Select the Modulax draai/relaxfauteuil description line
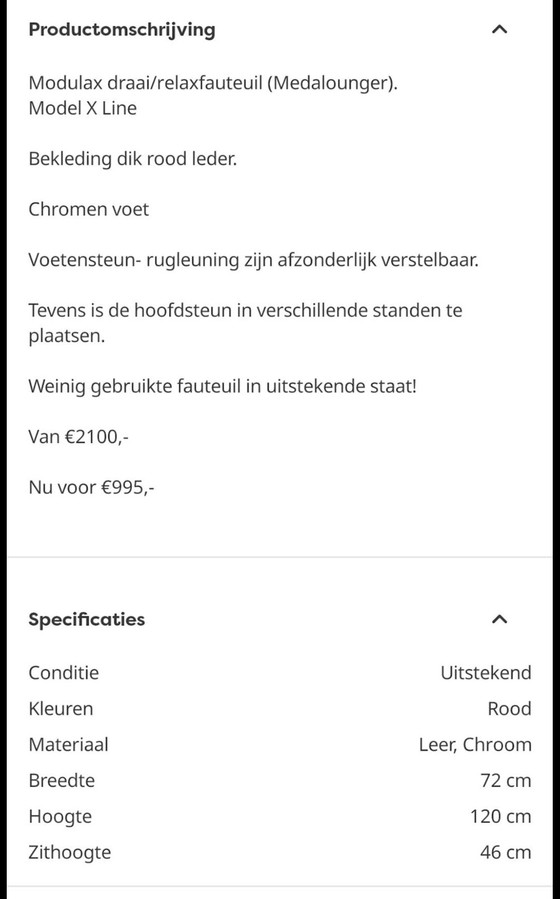The height and width of the screenshot is (899, 560). (x=213, y=83)
